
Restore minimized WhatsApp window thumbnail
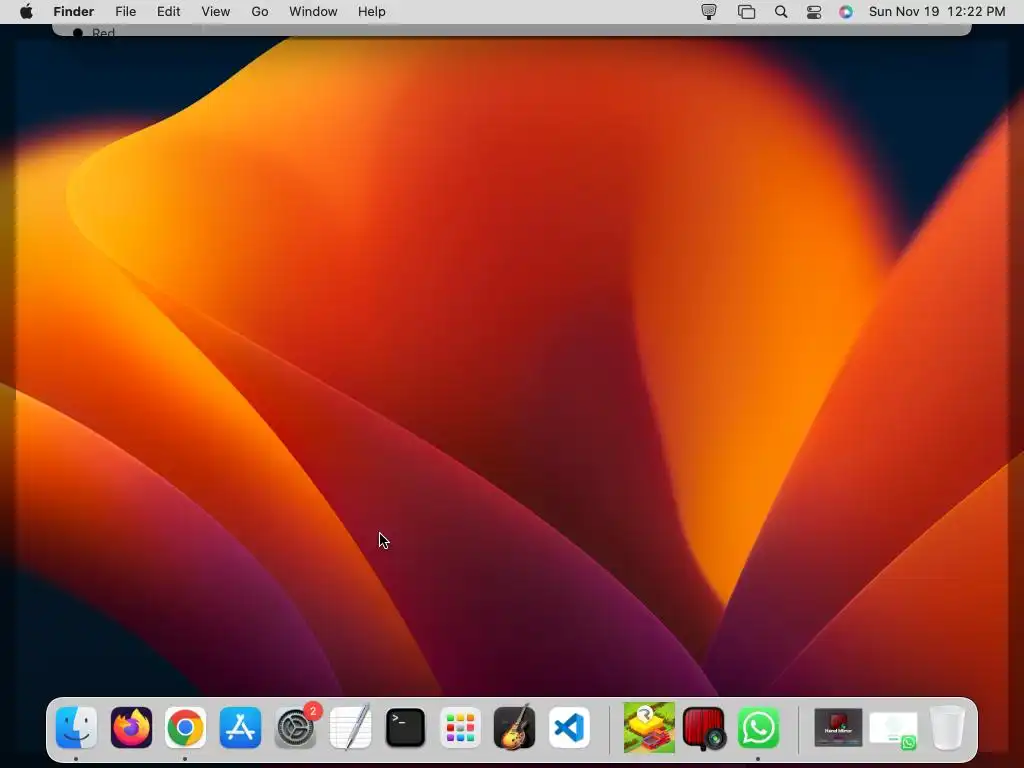(x=893, y=729)
